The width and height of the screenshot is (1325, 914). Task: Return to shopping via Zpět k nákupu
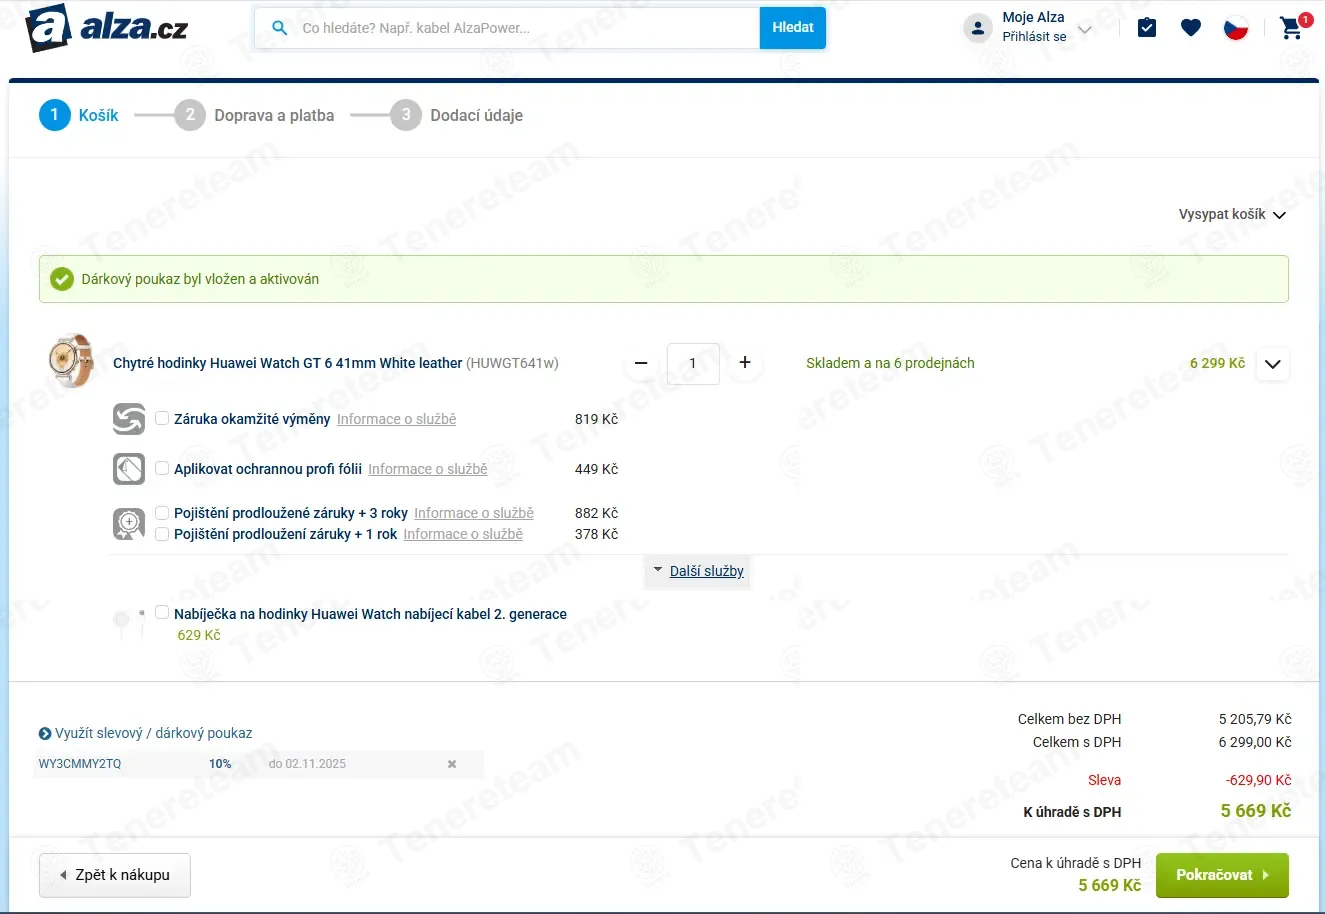click(114, 874)
